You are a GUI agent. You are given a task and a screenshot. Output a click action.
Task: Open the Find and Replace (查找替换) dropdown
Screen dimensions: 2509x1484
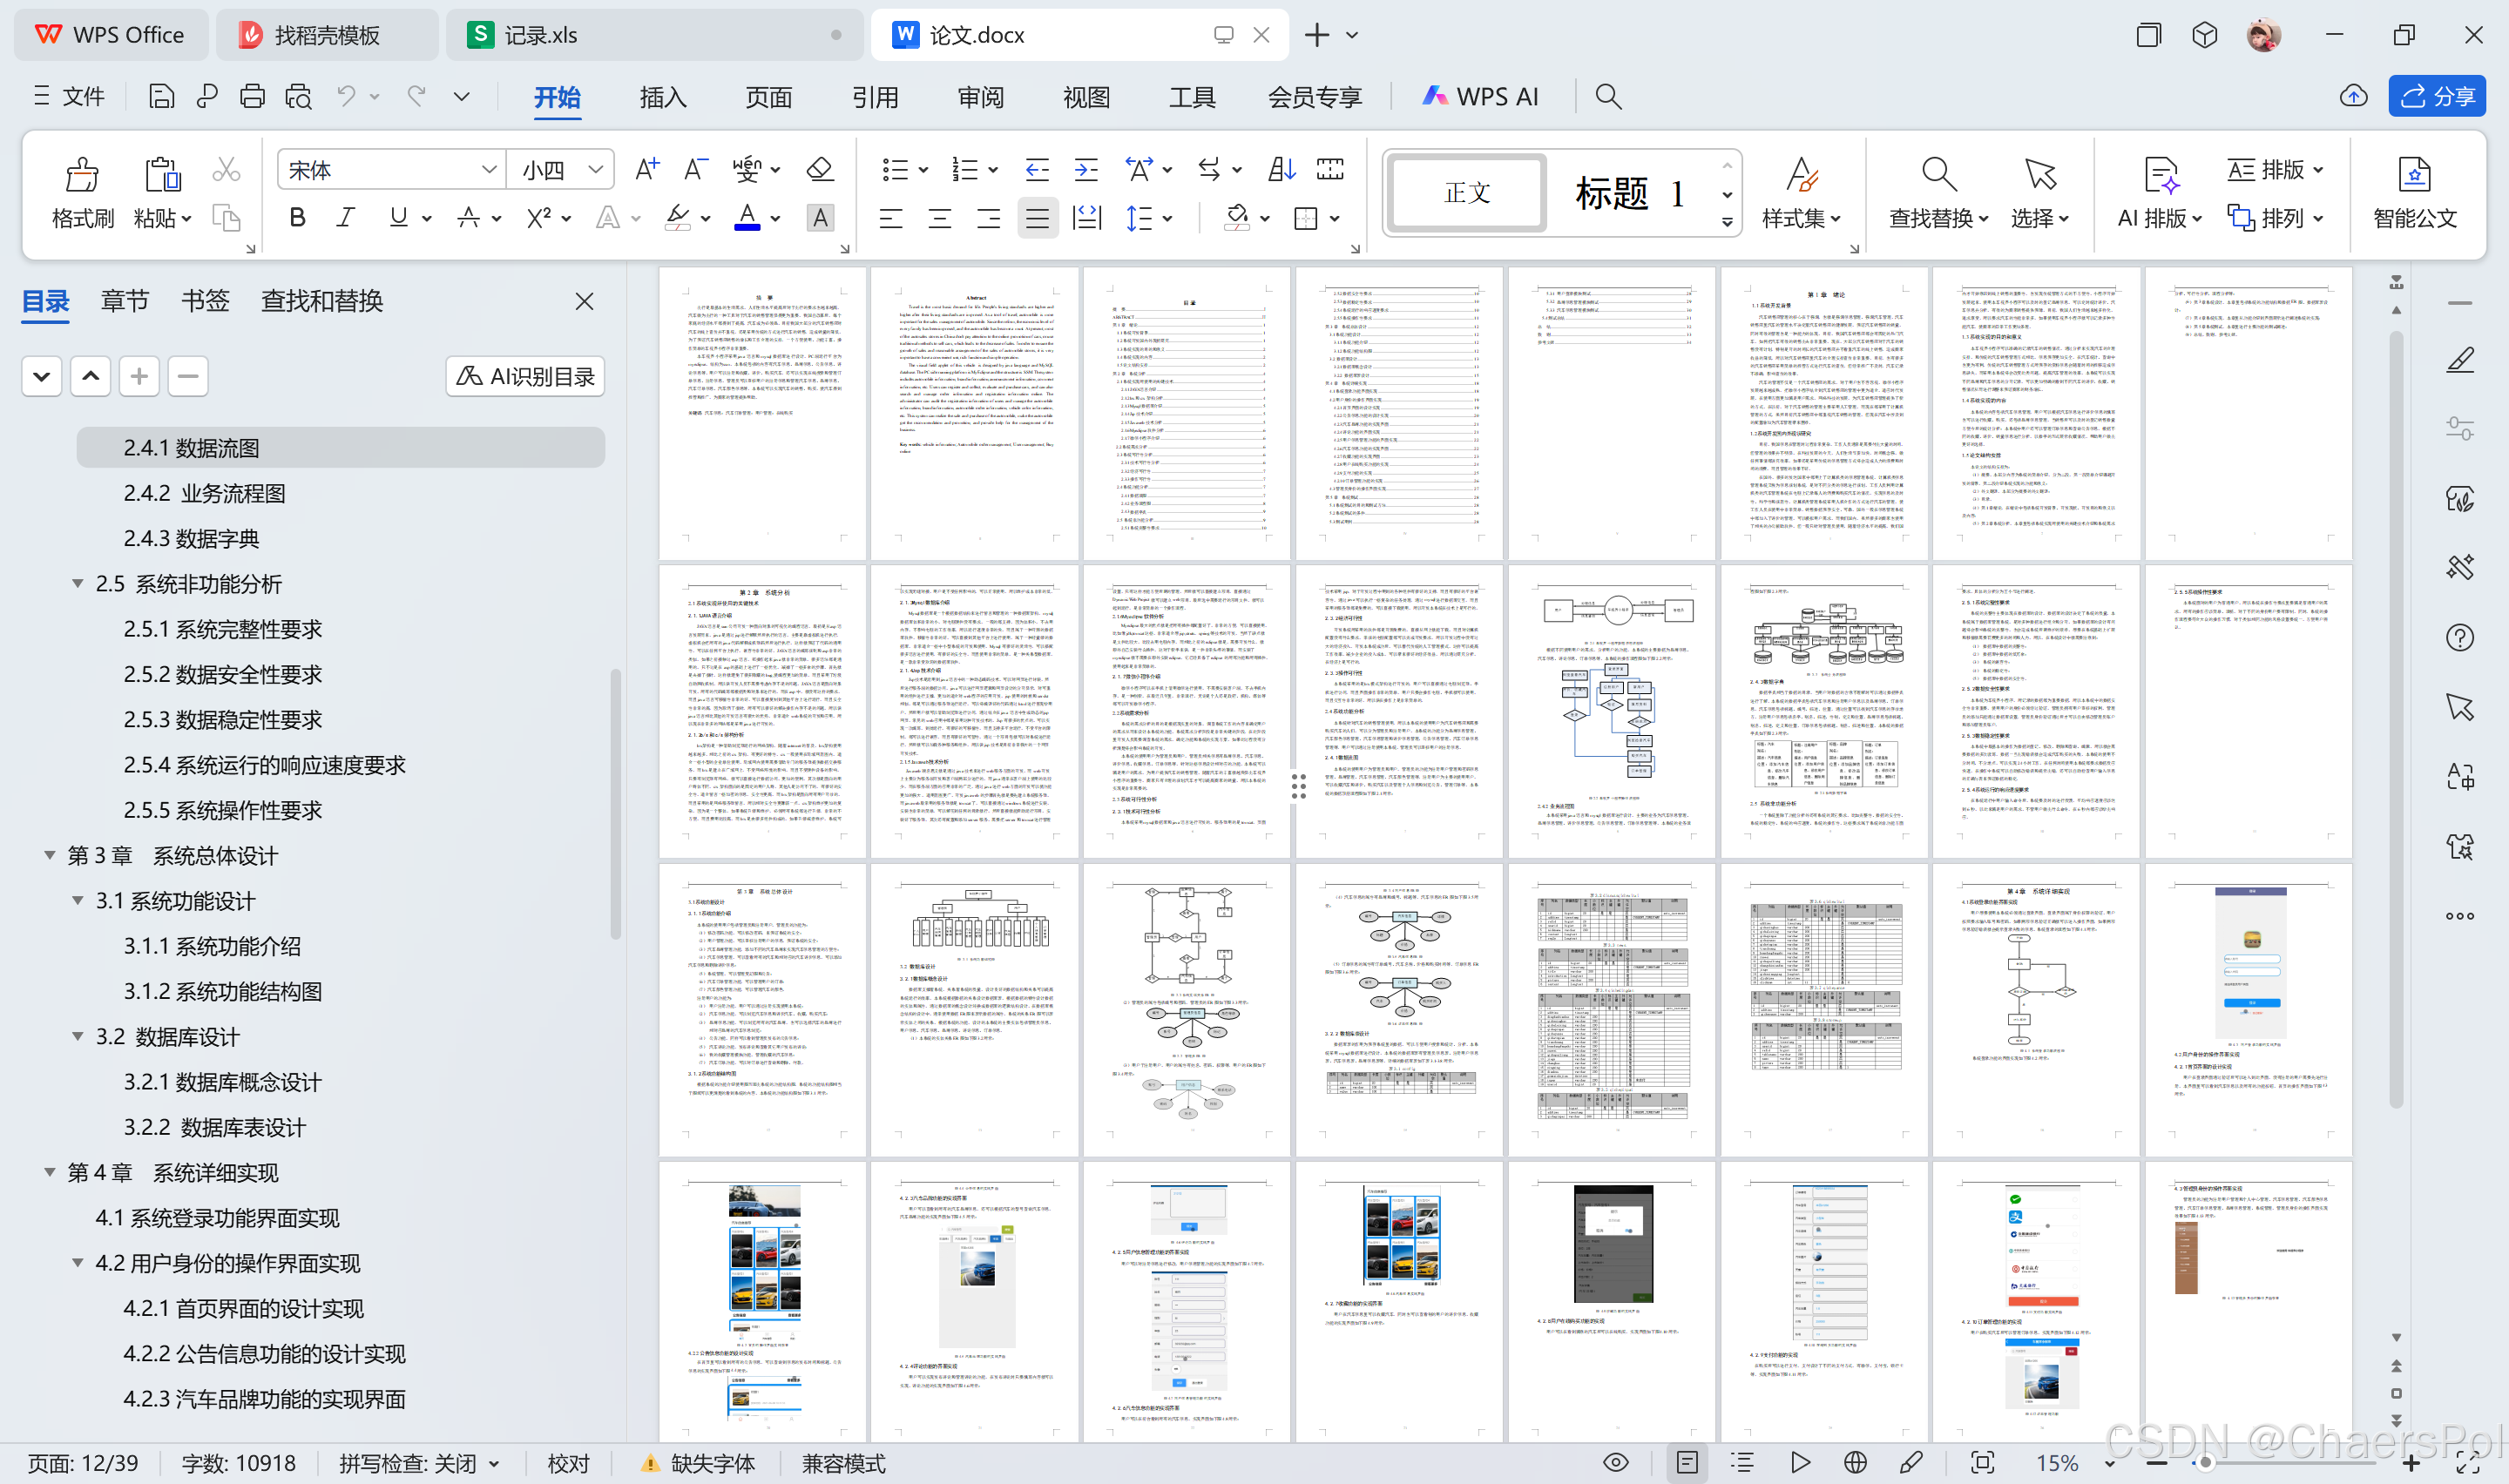pyautogui.click(x=1938, y=218)
